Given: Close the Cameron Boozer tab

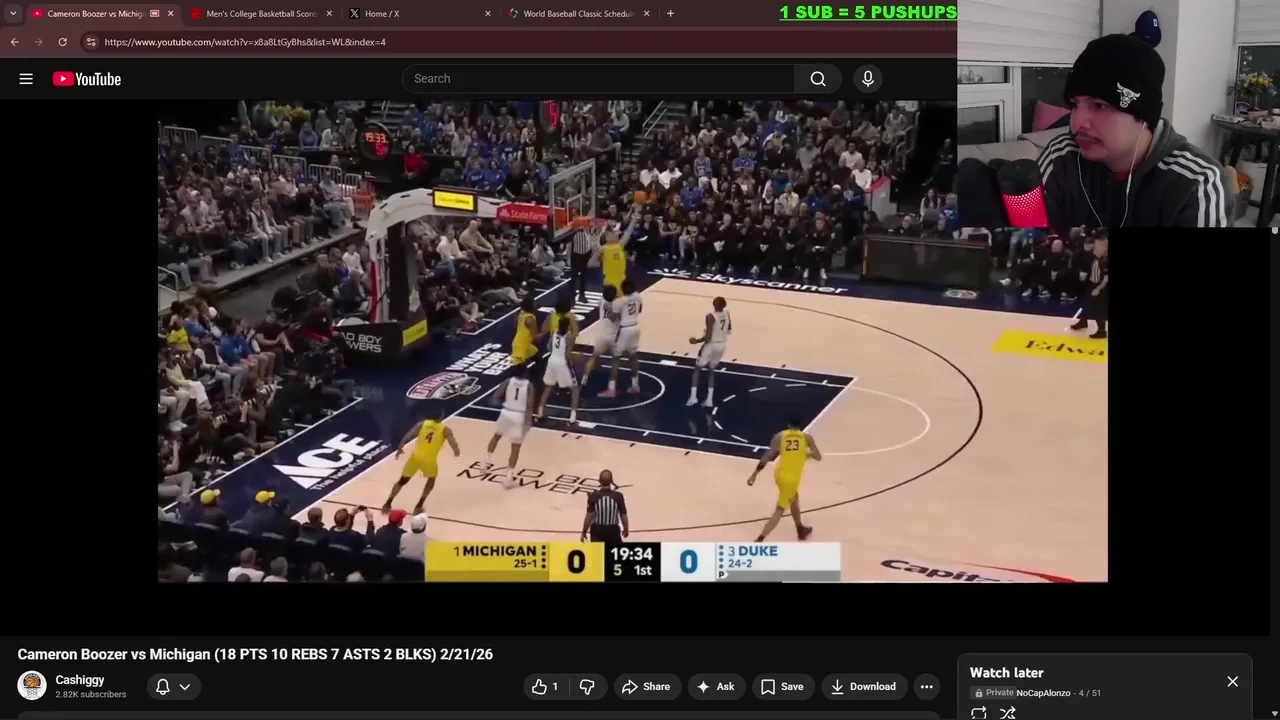Looking at the screenshot, I should click(170, 14).
